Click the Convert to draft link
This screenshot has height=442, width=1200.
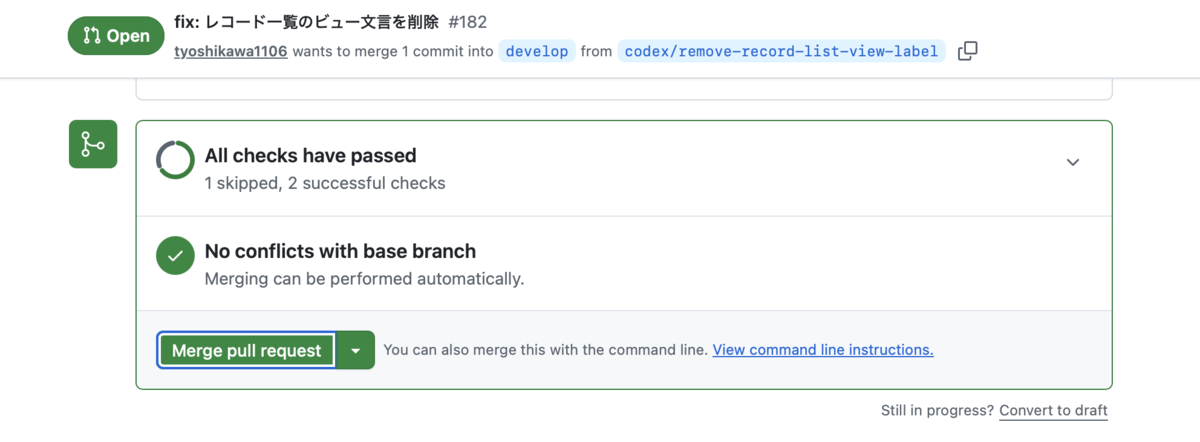tap(1053, 410)
